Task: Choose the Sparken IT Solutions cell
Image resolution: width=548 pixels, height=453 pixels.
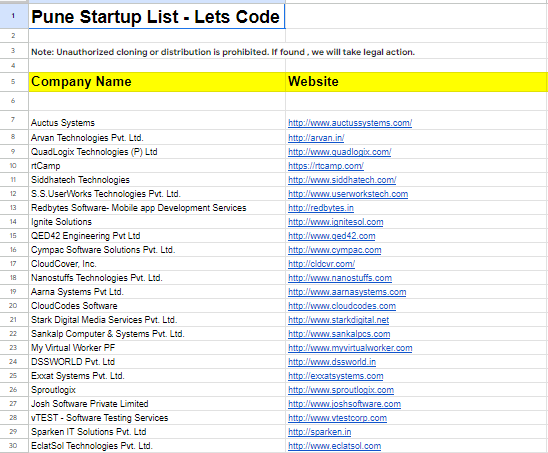Action: click(157, 431)
